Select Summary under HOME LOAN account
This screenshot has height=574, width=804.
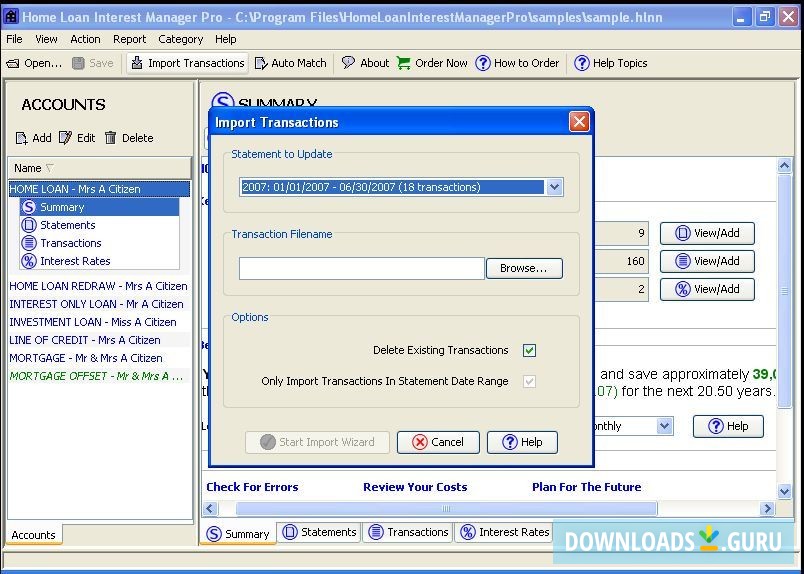click(99, 207)
